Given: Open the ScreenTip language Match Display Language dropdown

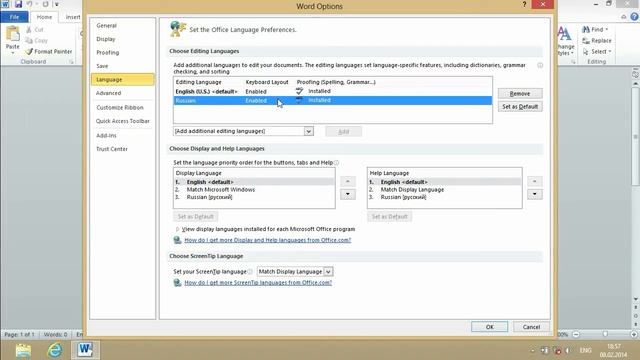Looking at the screenshot, I should point(328,271).
